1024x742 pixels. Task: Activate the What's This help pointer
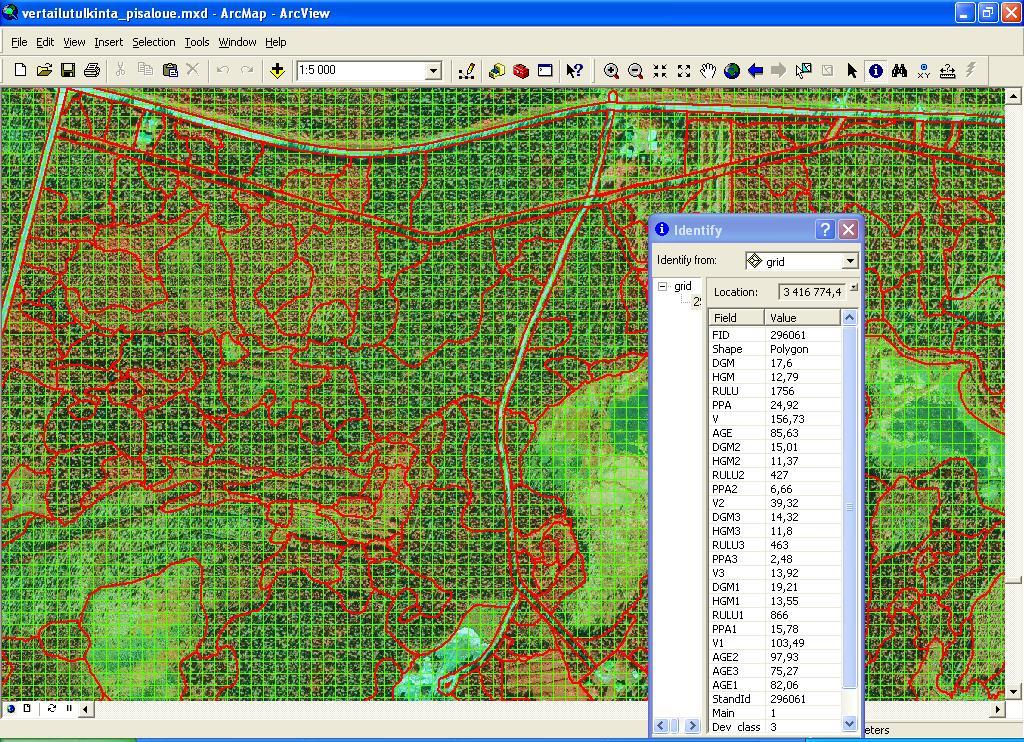(574, 71)
